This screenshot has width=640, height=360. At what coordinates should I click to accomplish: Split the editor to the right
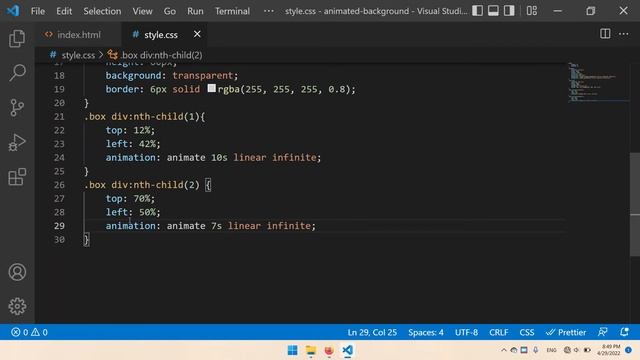(x=605, y=34)
